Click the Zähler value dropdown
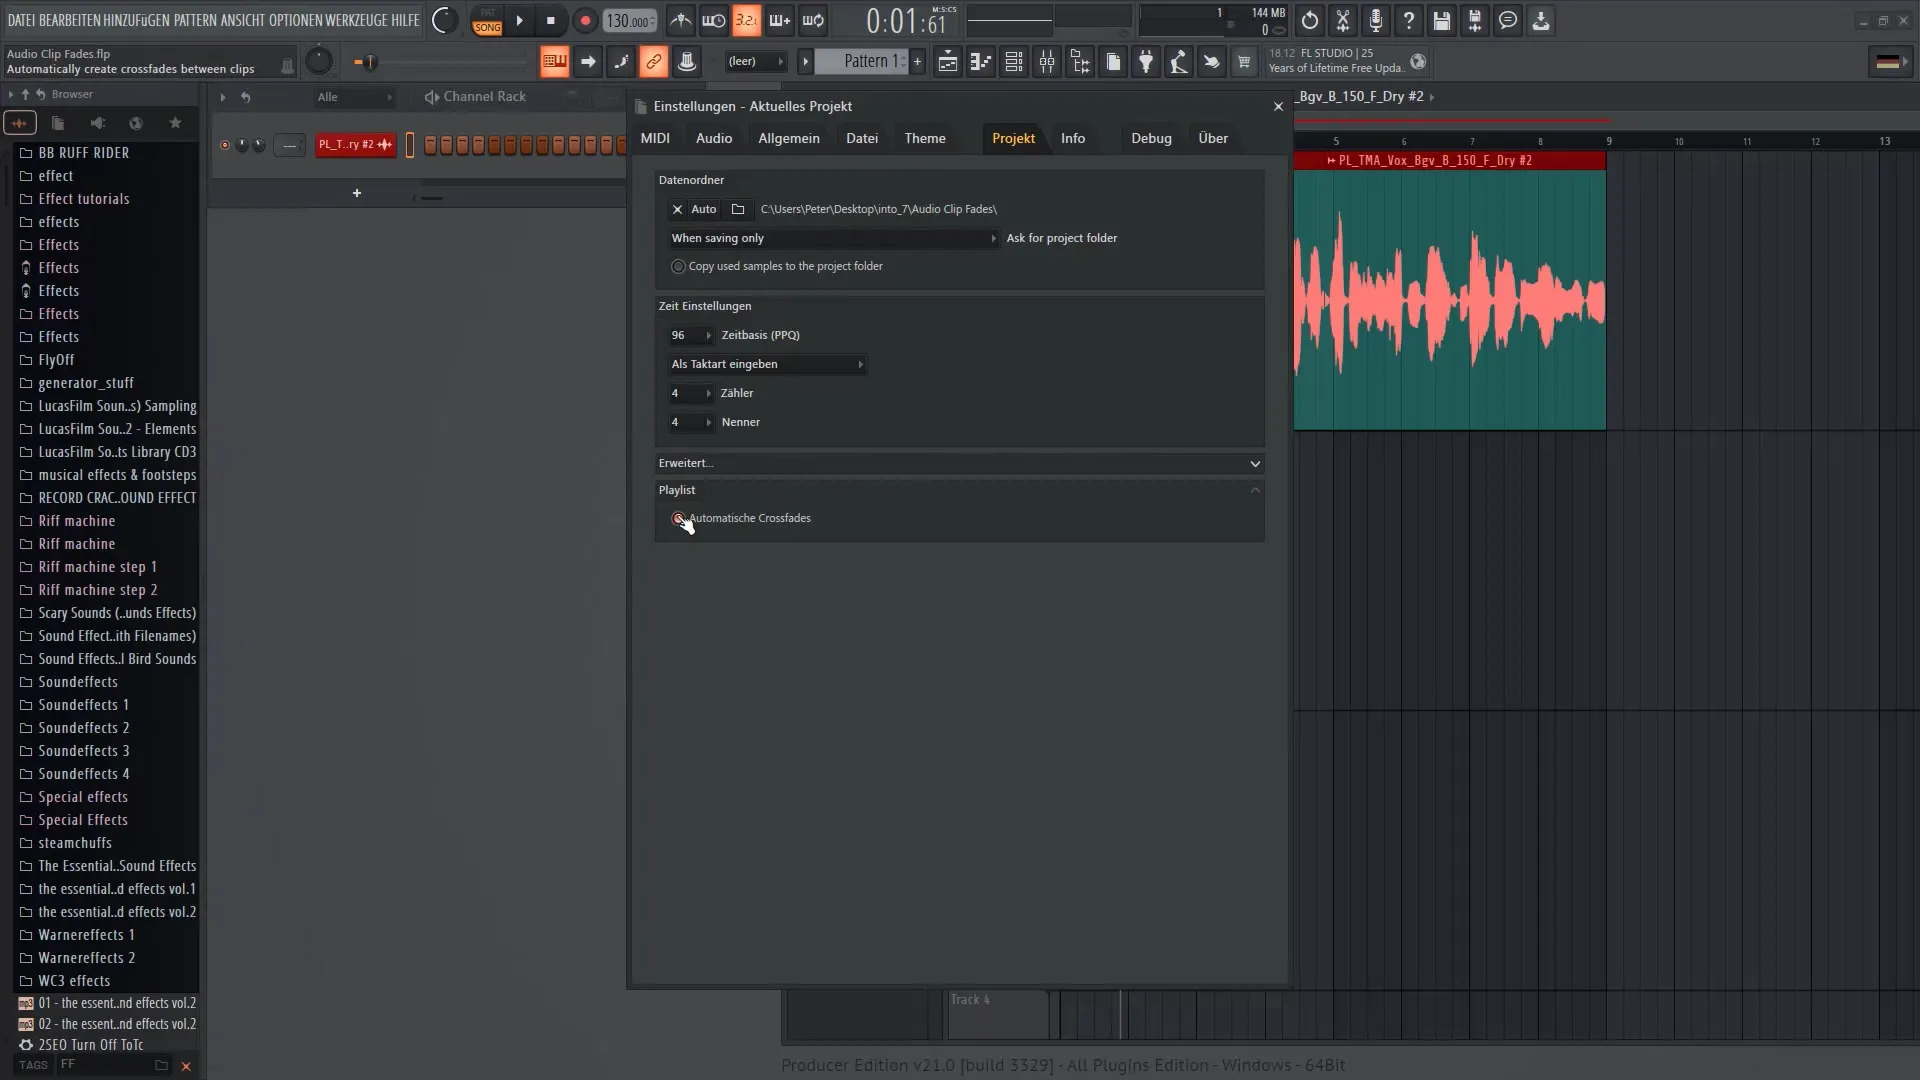This screenshot has height=1080, width=1920. [691, 393]
